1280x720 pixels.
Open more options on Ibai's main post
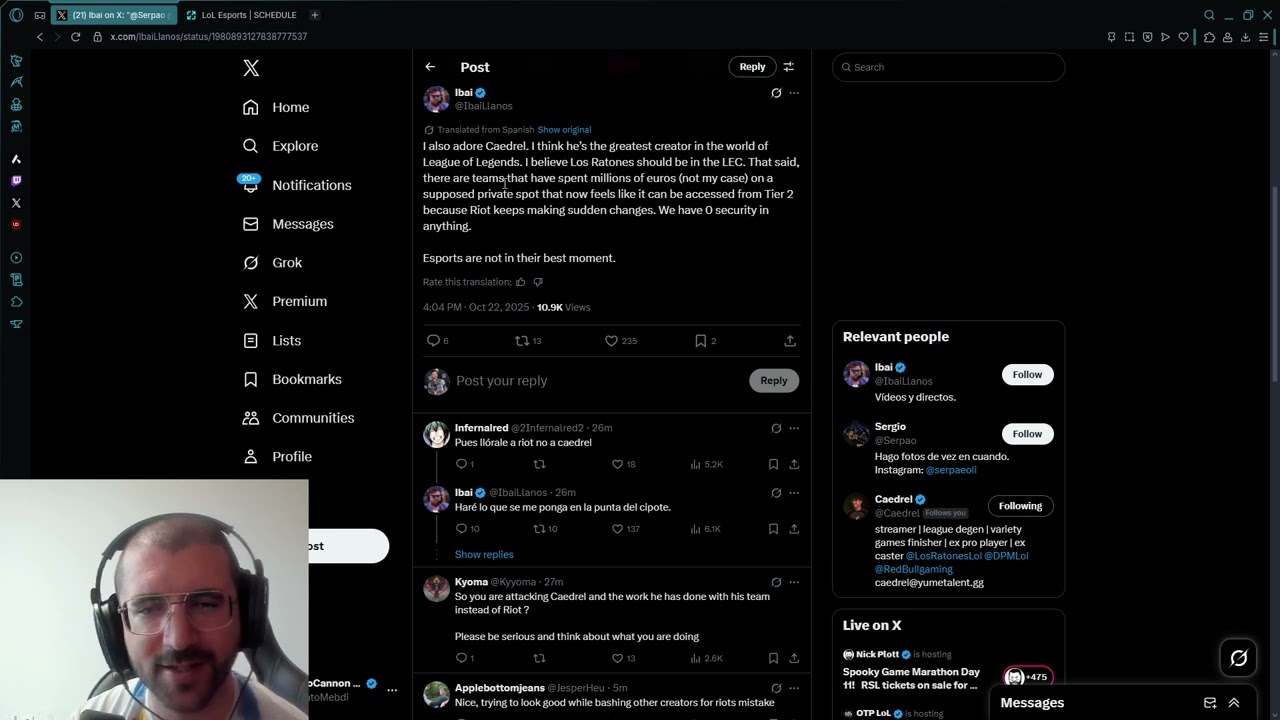point(794,93)
